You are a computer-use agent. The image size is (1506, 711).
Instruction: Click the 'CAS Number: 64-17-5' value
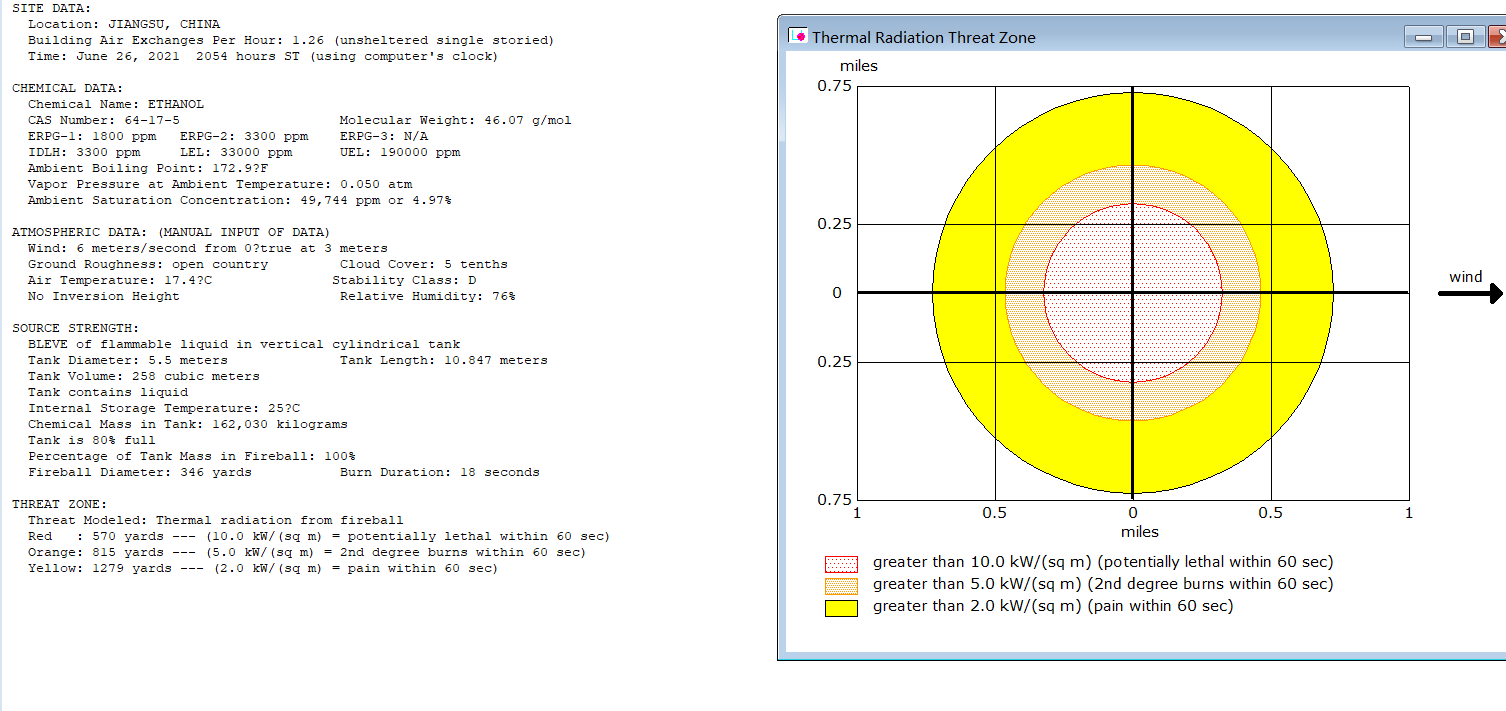click(x=104, y=120)
